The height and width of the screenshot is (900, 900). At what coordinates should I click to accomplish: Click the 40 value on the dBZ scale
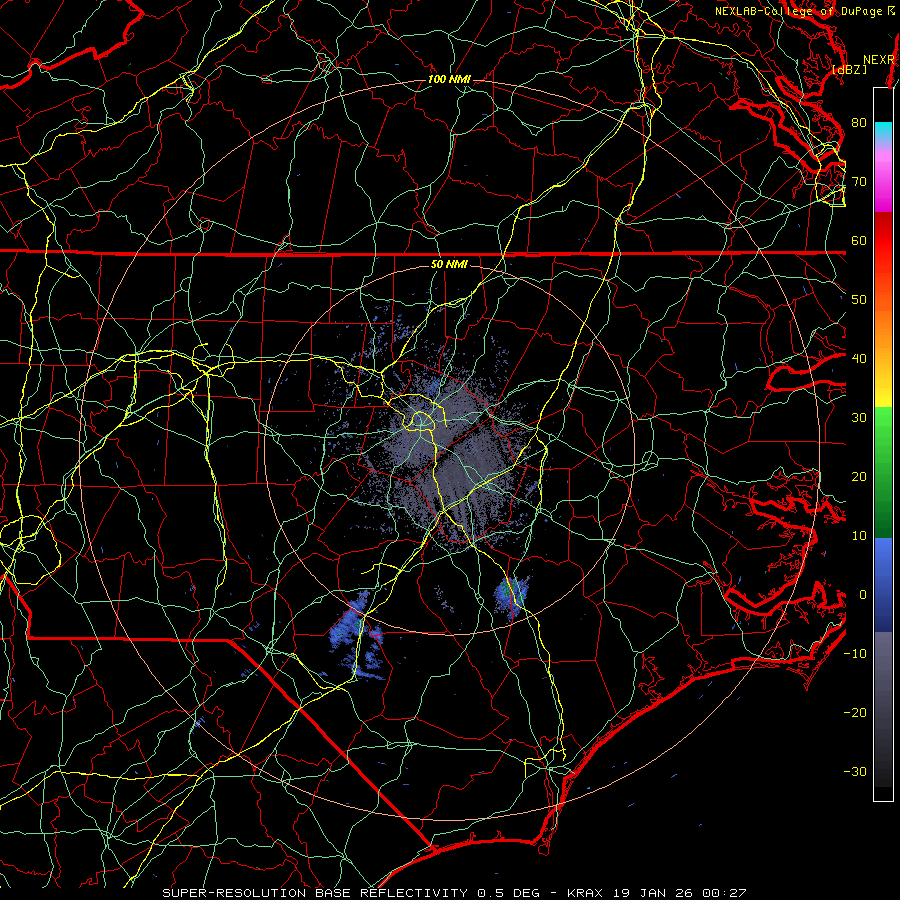[x=859, y=358]
